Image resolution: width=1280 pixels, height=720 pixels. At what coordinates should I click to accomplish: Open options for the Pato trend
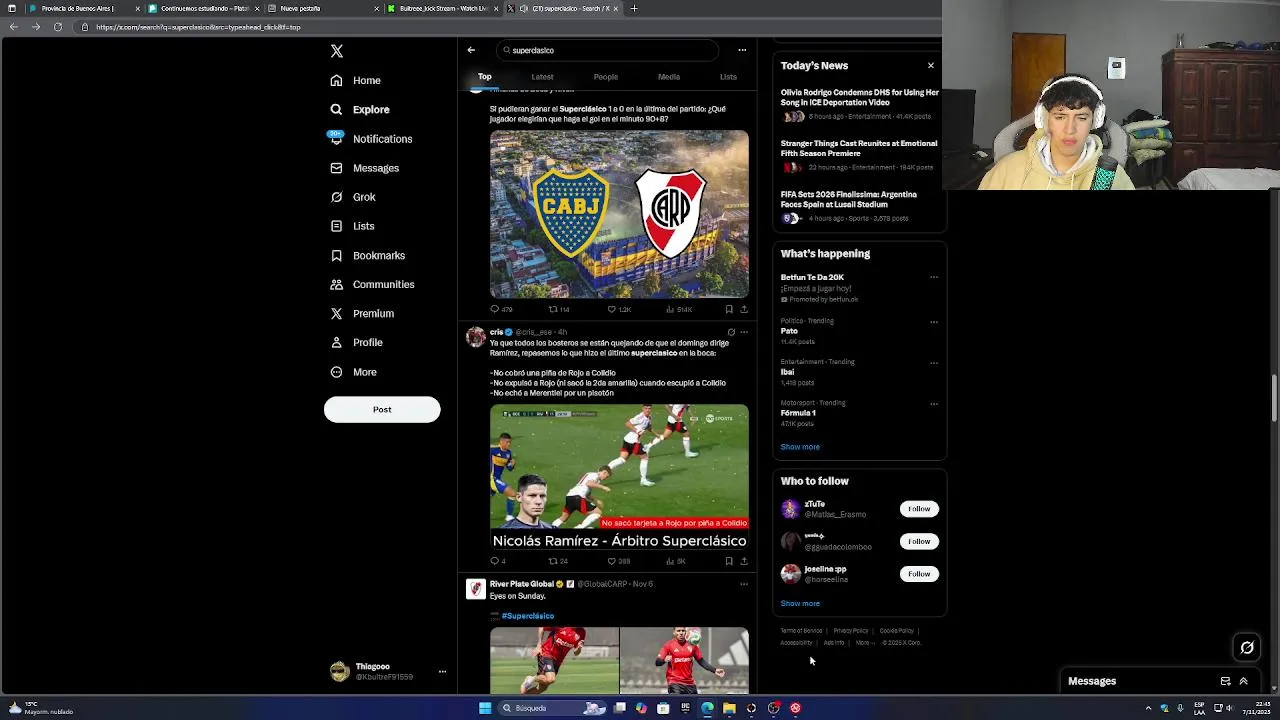pos(934,322)
